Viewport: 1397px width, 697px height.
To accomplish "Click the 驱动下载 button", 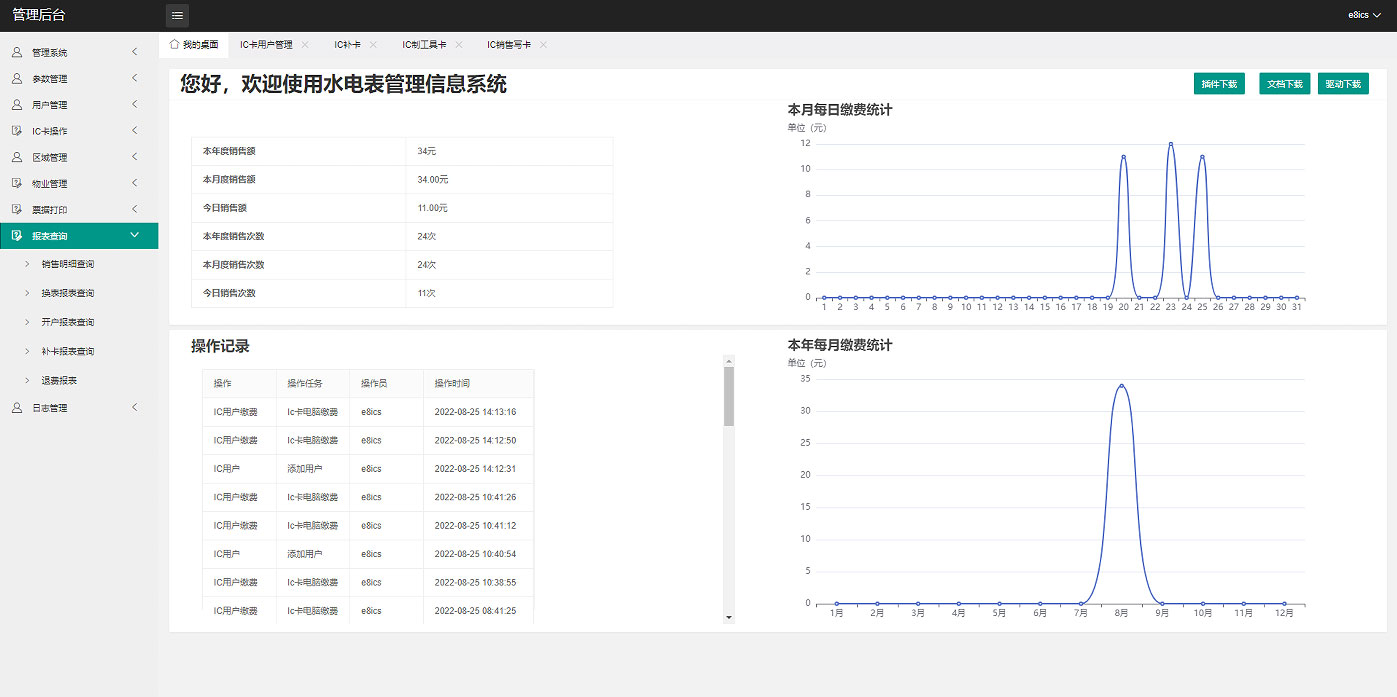I will (1343, 84).
